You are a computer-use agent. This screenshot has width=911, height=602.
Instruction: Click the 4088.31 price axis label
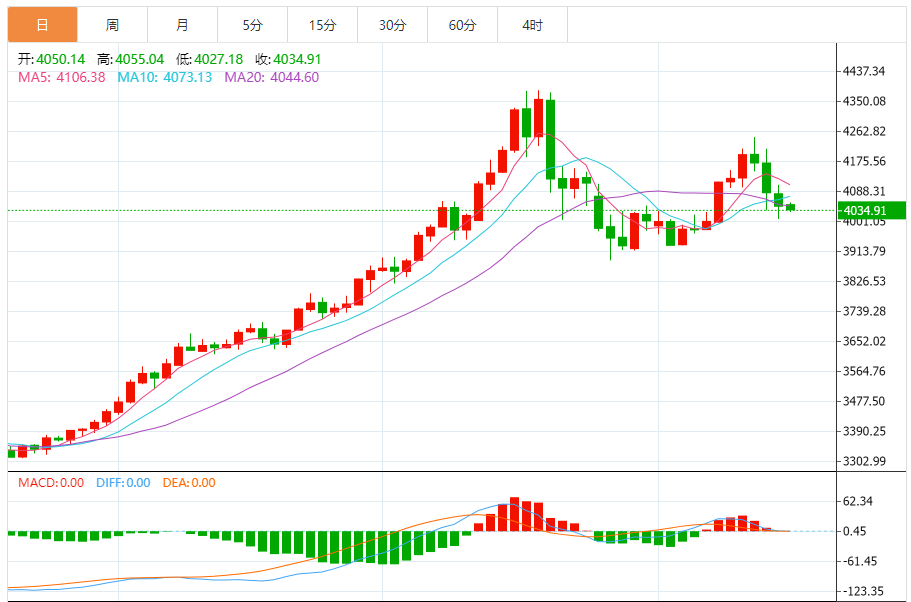864,191
